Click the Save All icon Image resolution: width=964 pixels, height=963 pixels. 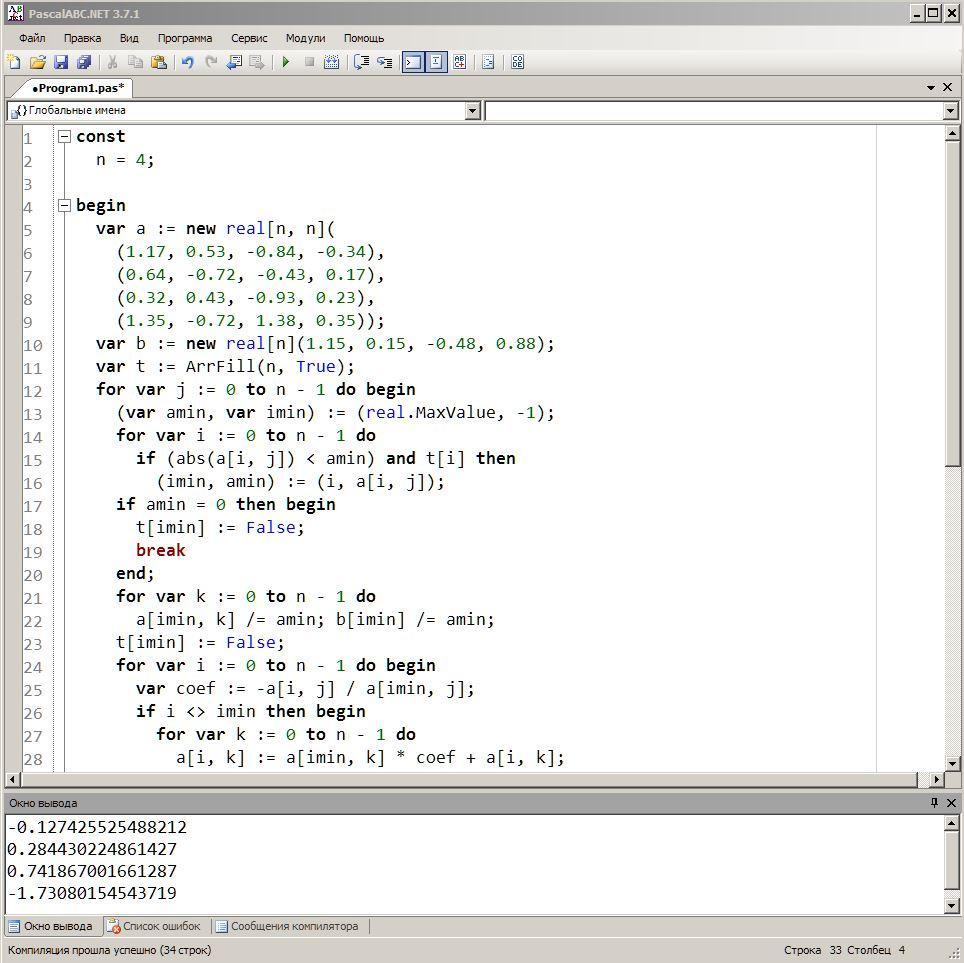84,62
